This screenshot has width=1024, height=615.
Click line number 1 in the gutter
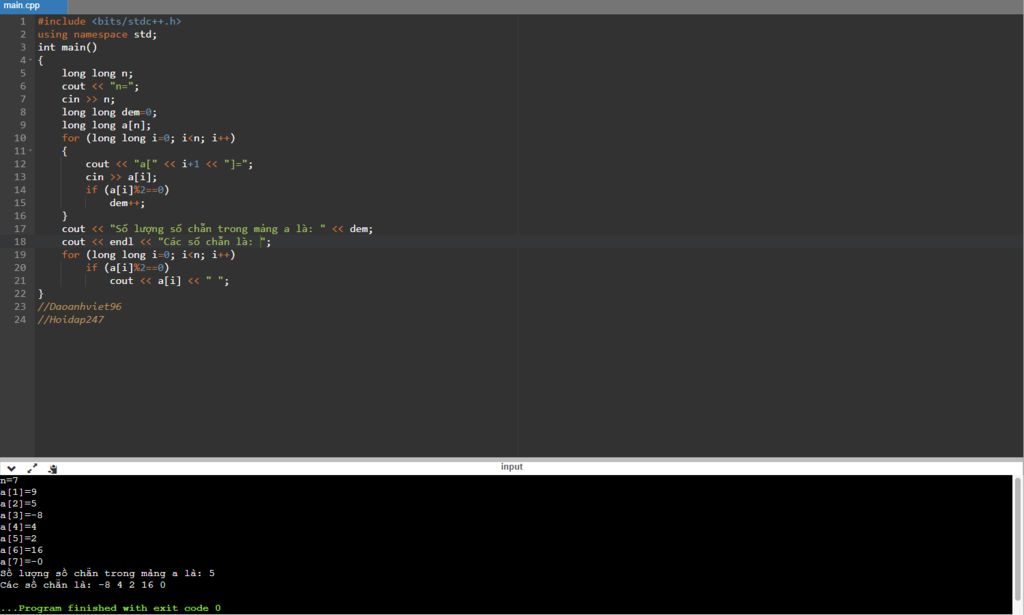(x=23, y=22)
